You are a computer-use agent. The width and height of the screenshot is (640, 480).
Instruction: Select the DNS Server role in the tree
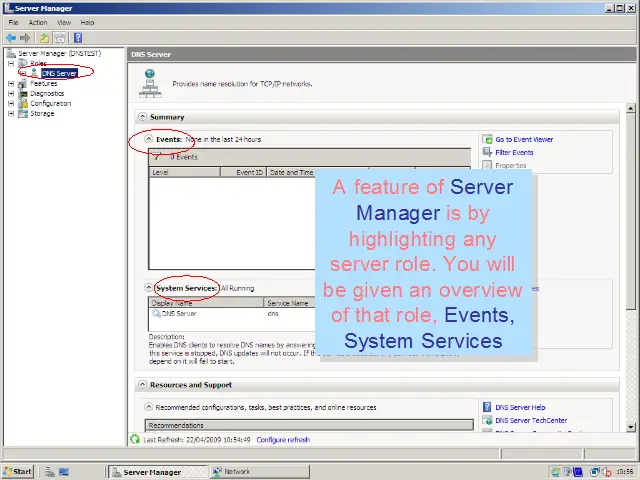click(59, 73)
